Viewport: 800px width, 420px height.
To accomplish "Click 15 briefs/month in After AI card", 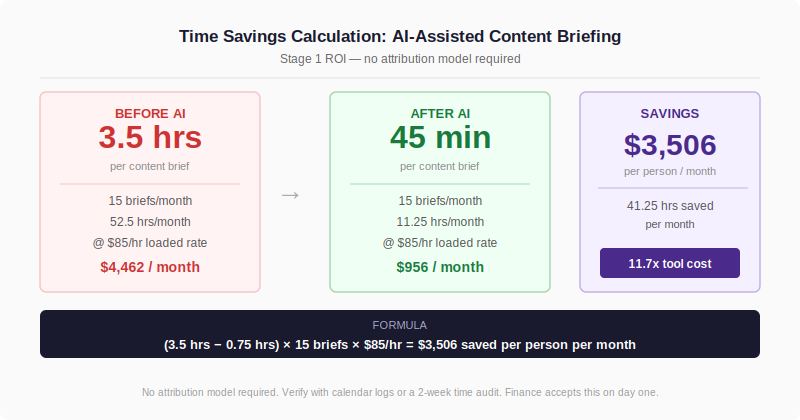I will [440, 201].
